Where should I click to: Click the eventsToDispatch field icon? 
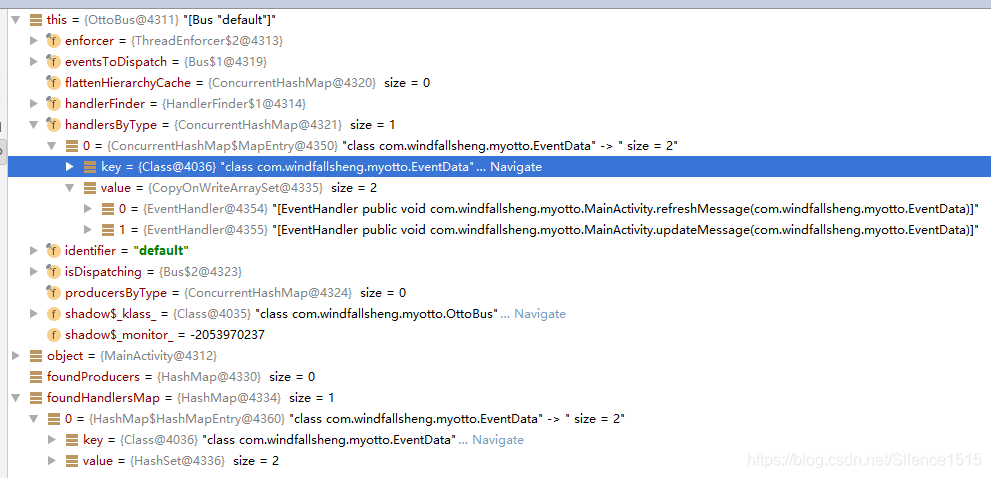pyautogui.click(x=54, y=62)
